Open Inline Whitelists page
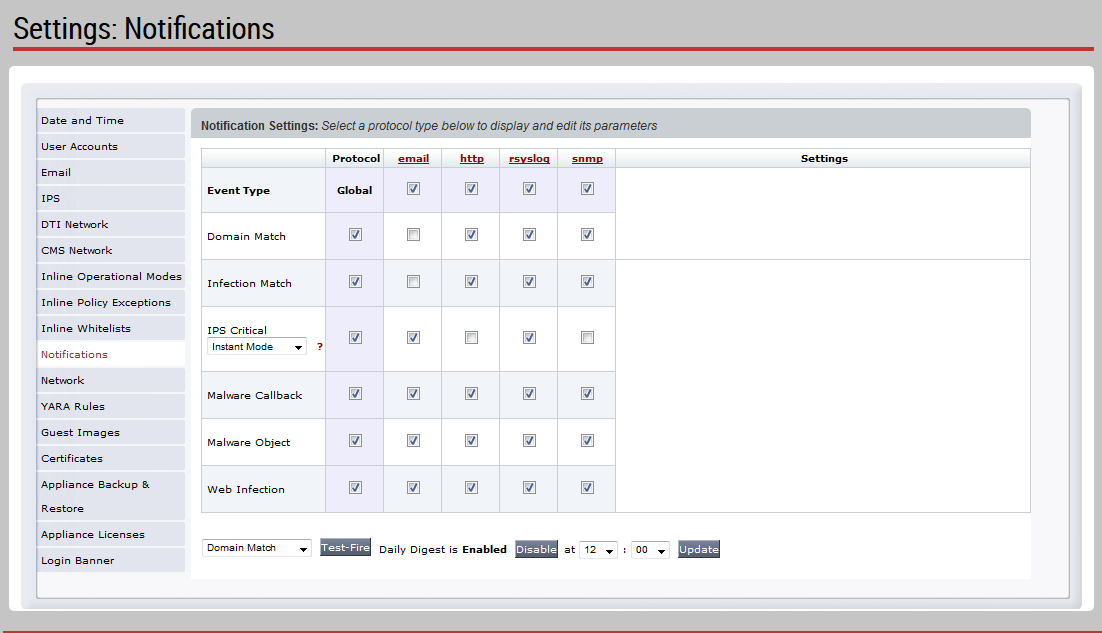This screenshot has width=1102, height=633. (111, 328)
